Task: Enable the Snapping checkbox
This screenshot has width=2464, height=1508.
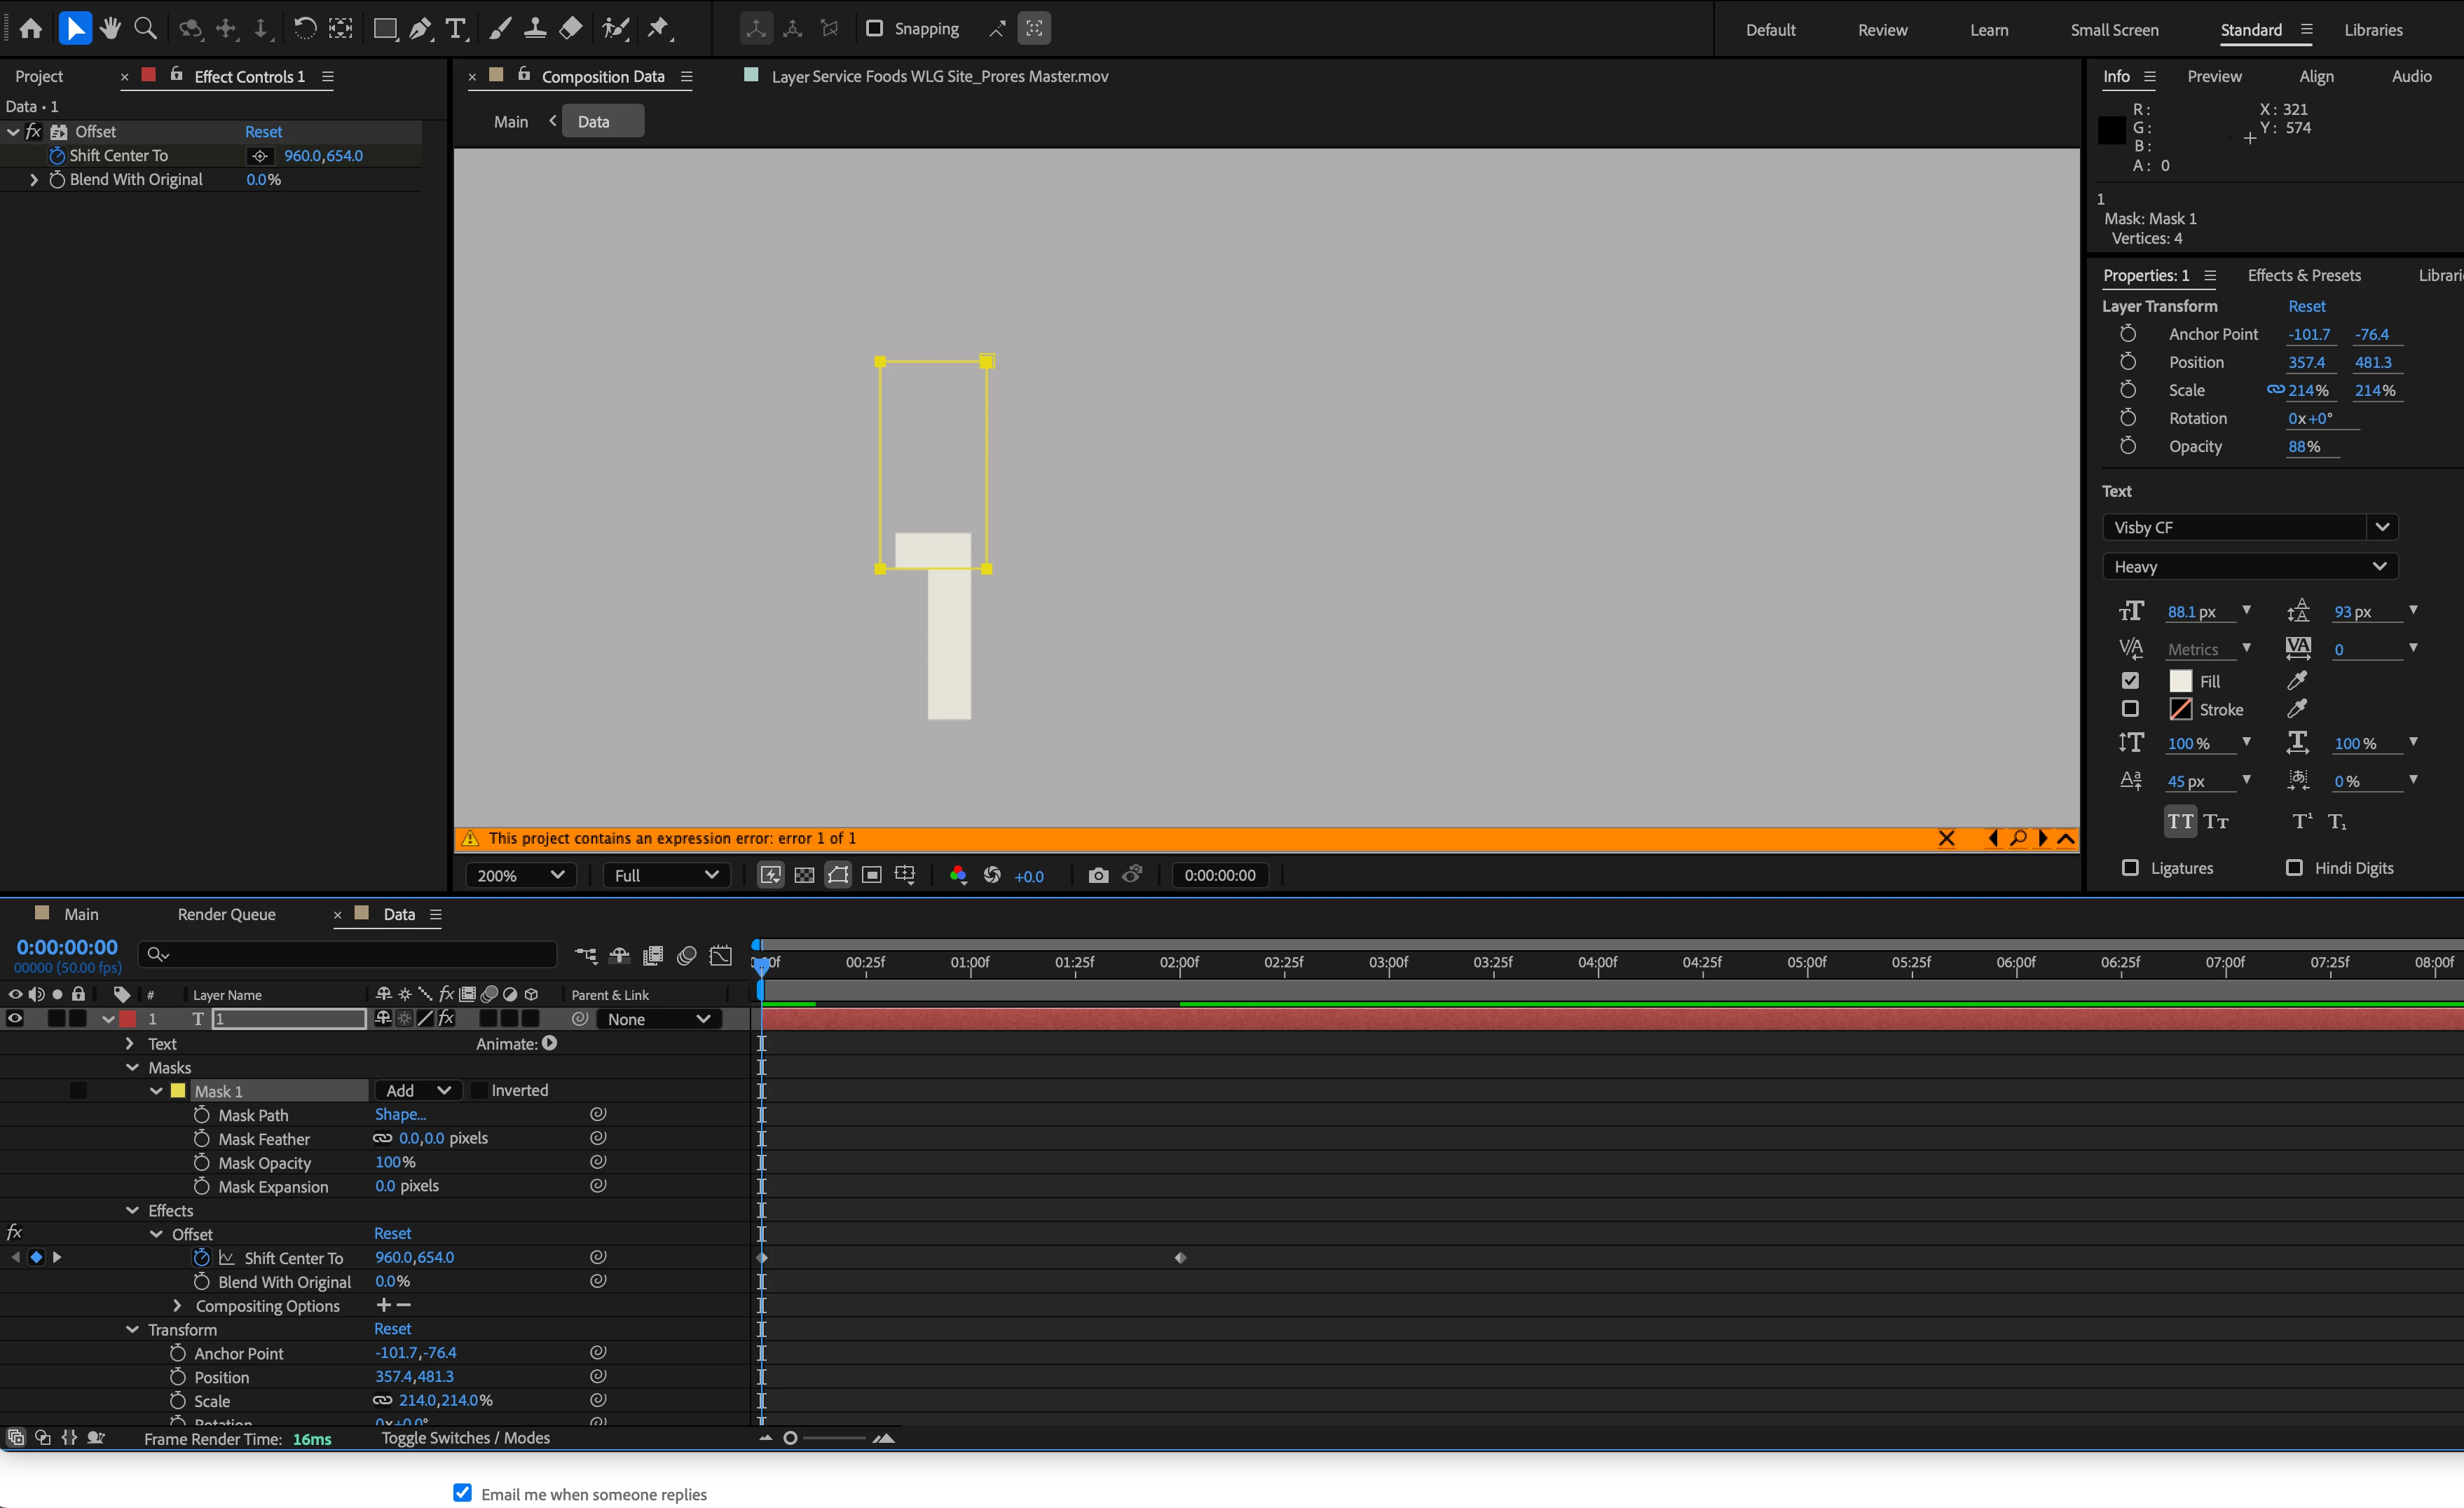Action: [874, 29]
